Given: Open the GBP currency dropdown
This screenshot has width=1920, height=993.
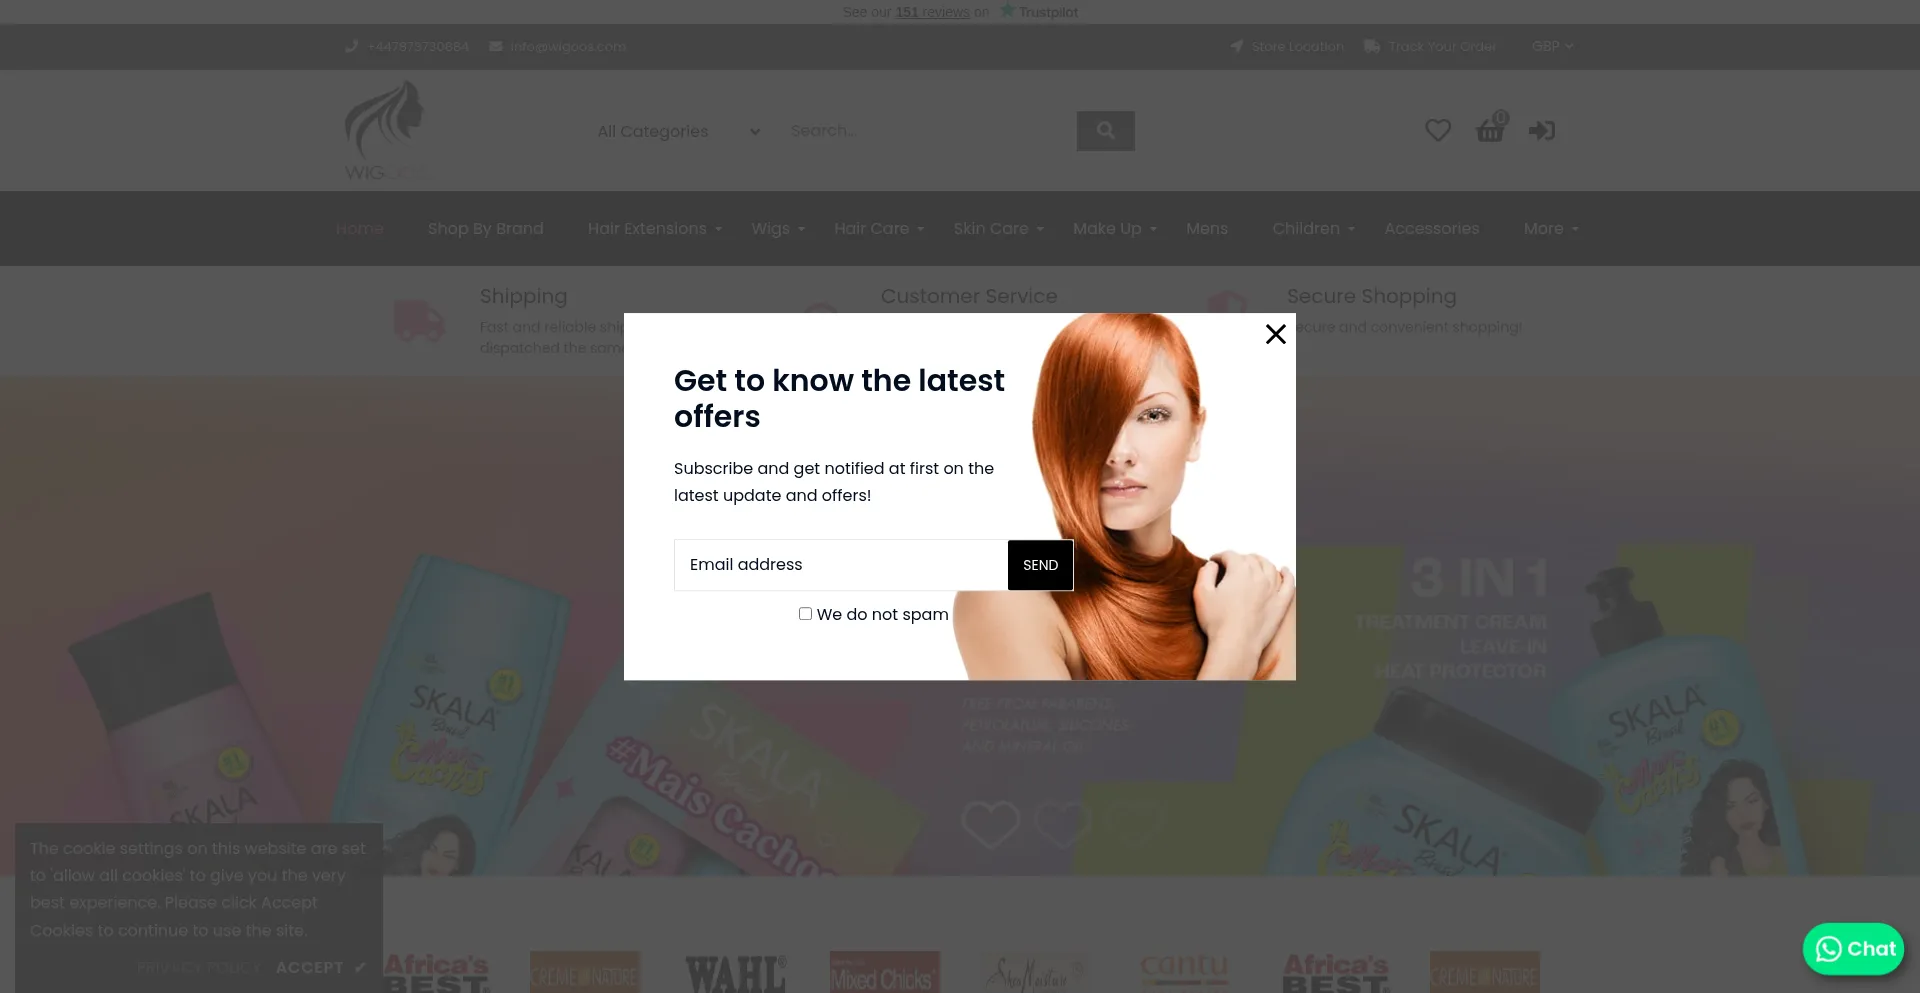Looking at the screenshot, I should click(x=1553, y=46).
